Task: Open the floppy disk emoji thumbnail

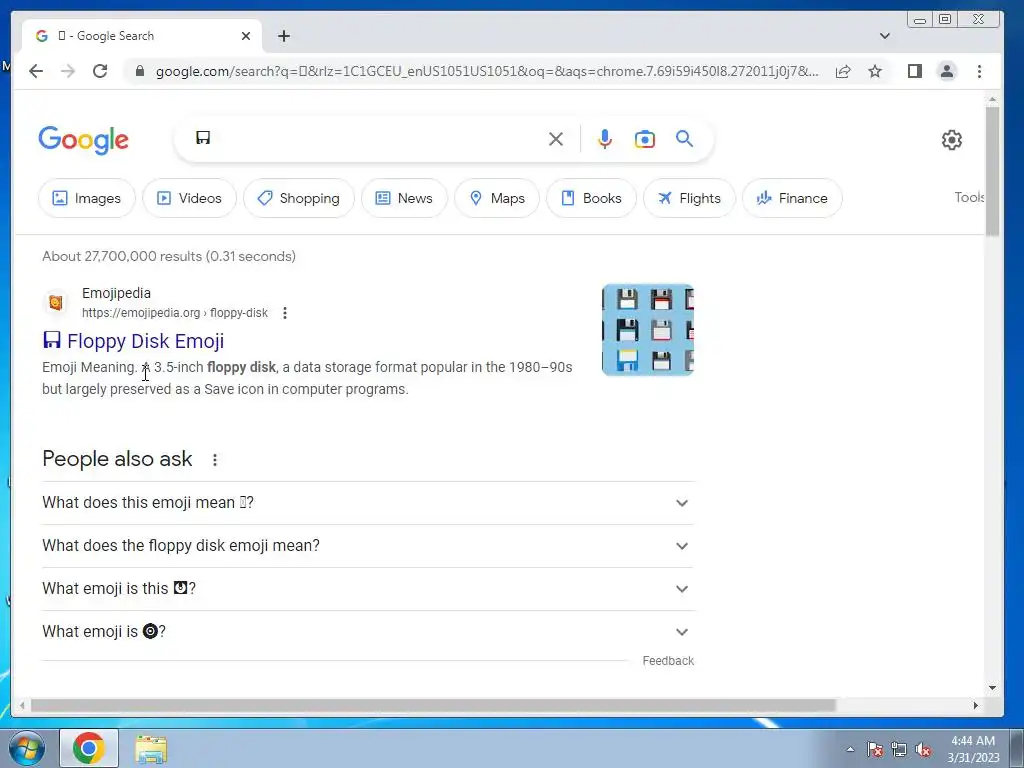Action: point(647,330)
